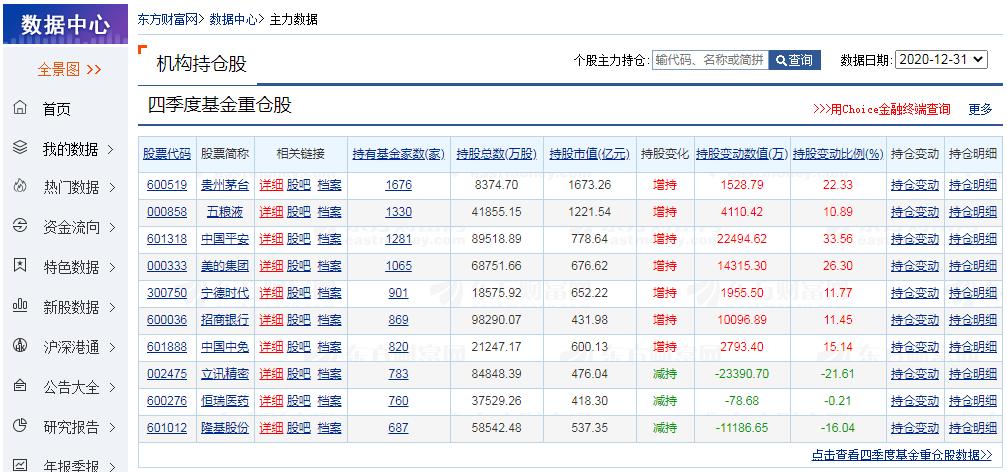This screenshot has width=1007, height=472.
Task: Click the bar chart icon beside 新股数据
Action: [20, 305]
